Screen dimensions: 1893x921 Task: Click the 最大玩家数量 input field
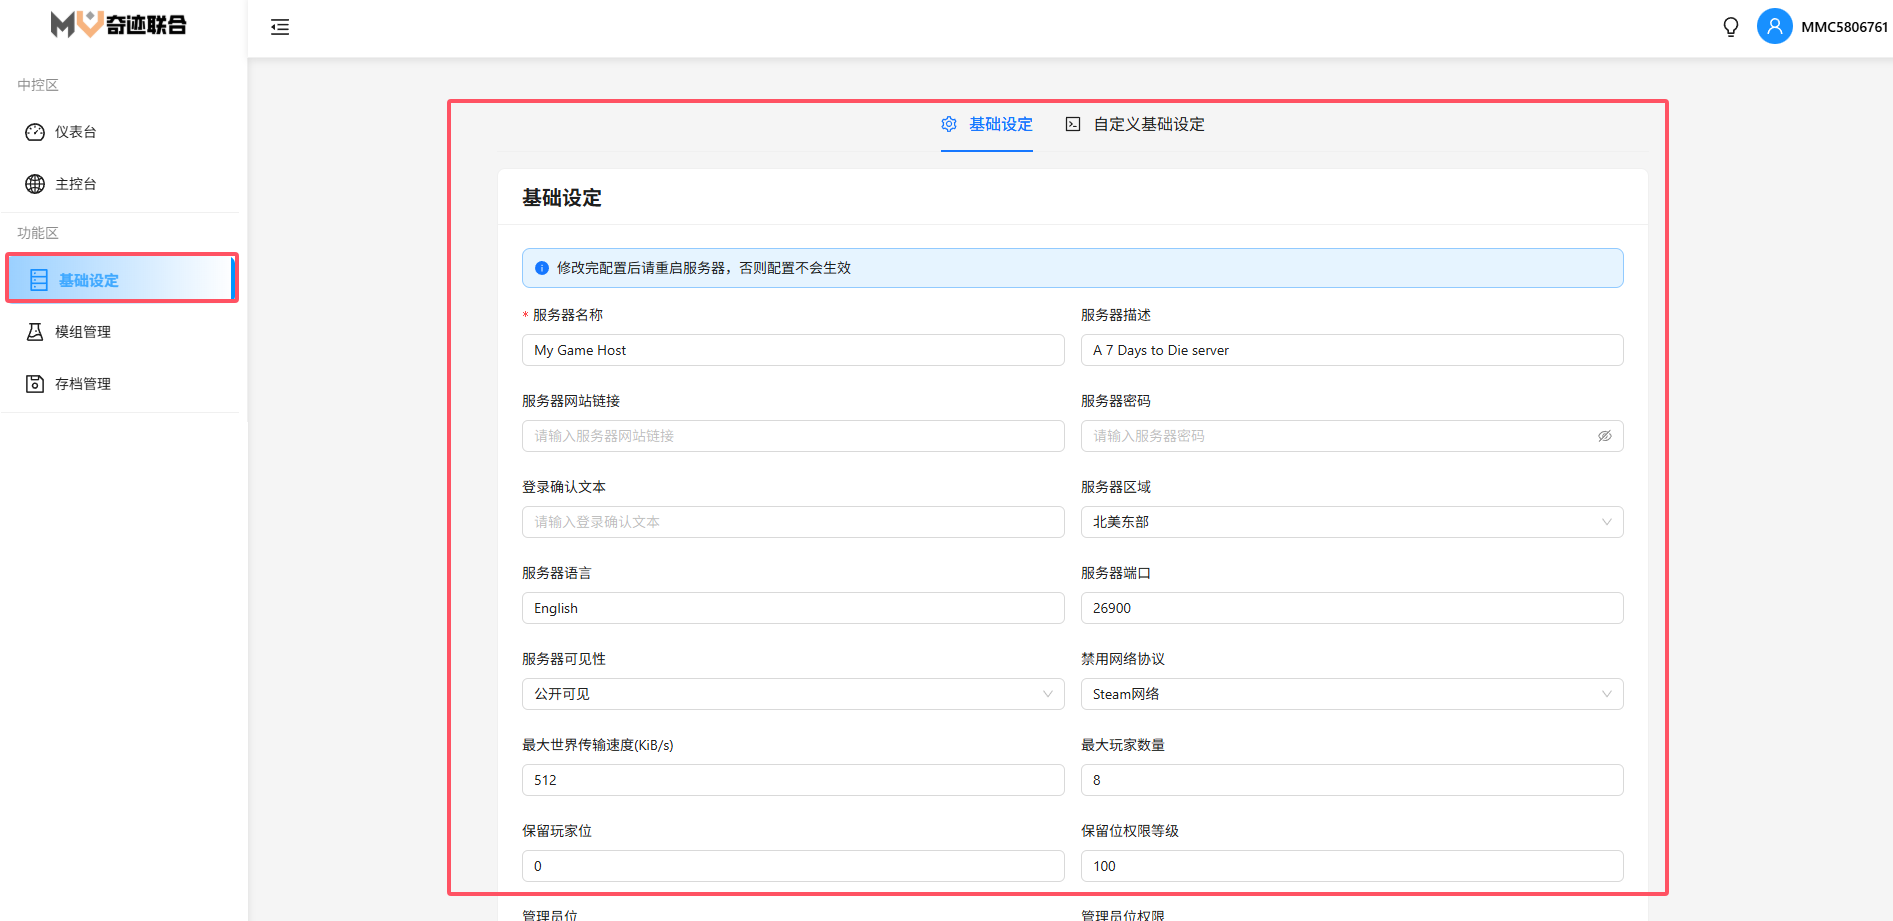pyautogui.click(x=1351, y=780)
